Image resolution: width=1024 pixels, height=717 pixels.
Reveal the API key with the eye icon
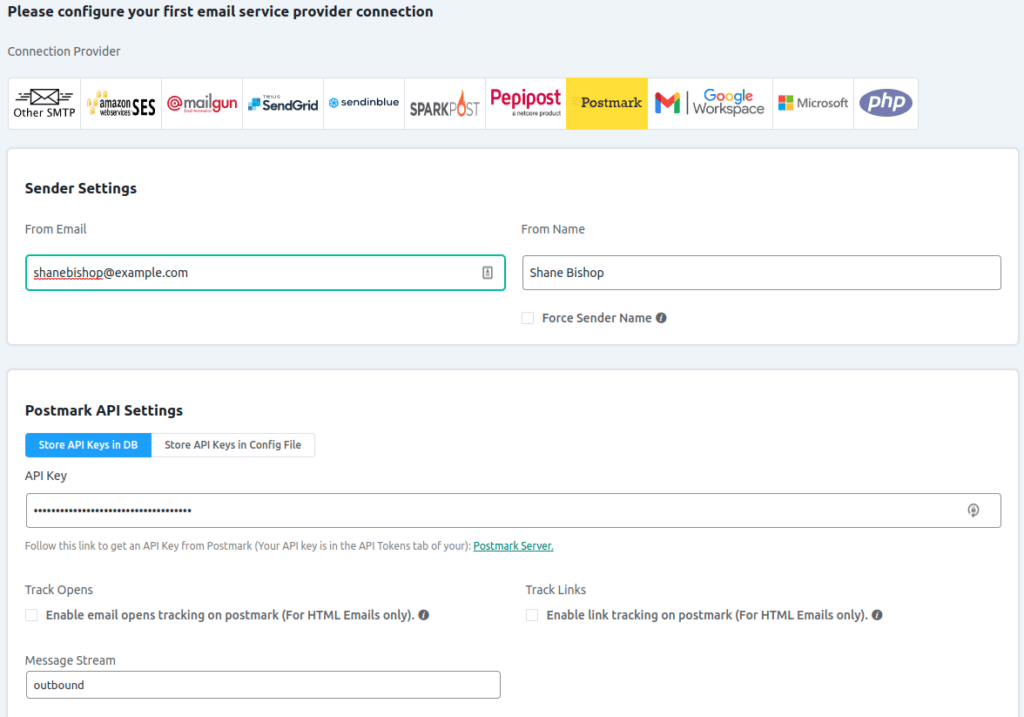(x=973, y=510)
